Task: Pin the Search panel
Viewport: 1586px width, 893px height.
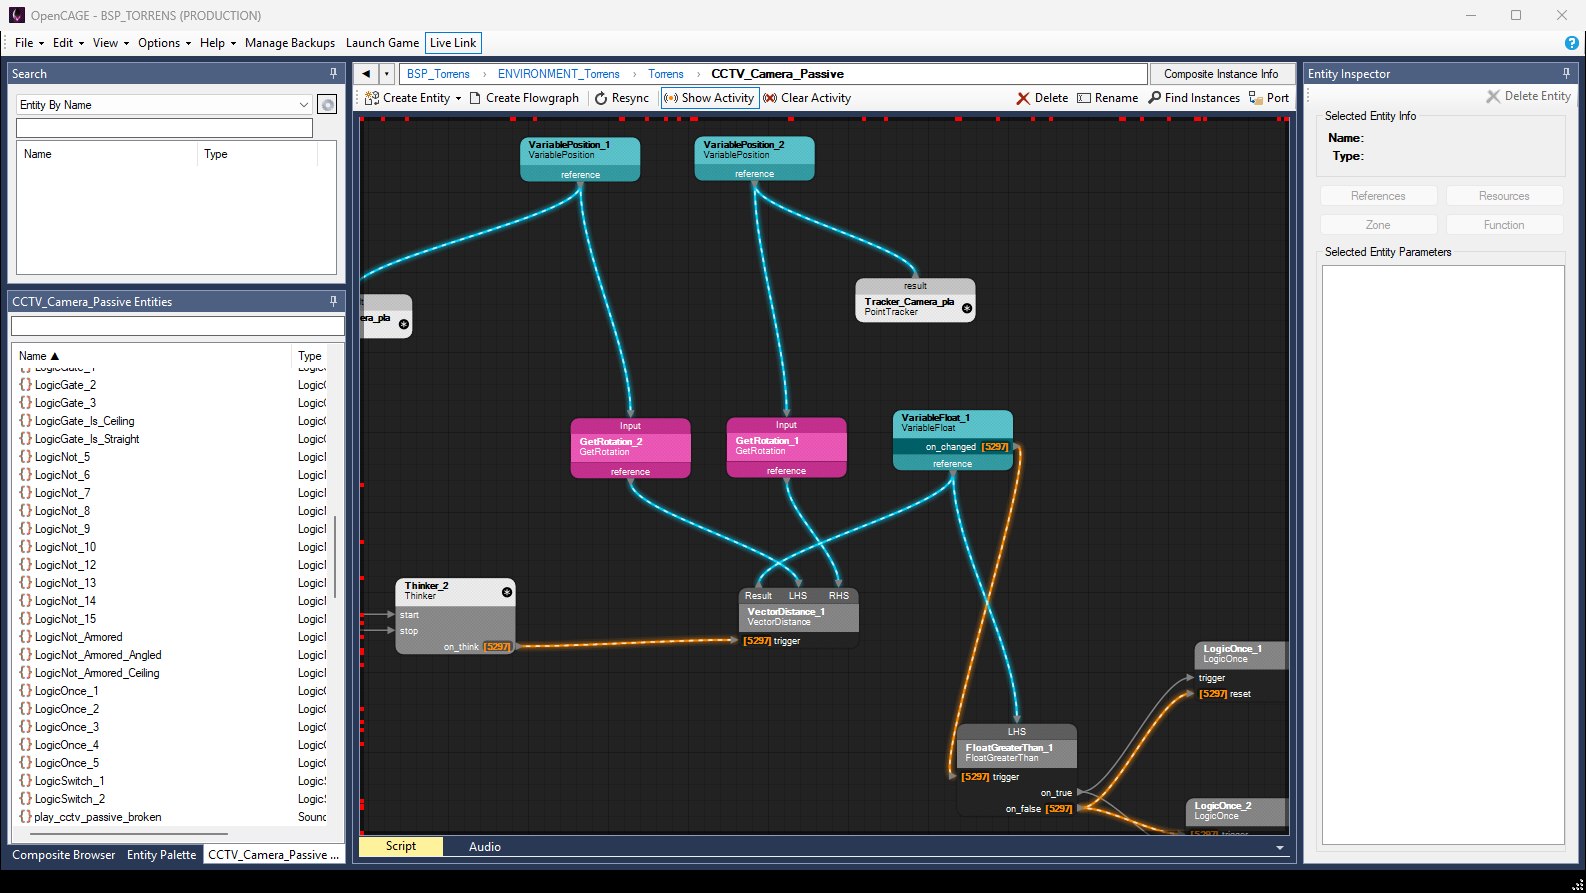Action: [x=333, y=73]
